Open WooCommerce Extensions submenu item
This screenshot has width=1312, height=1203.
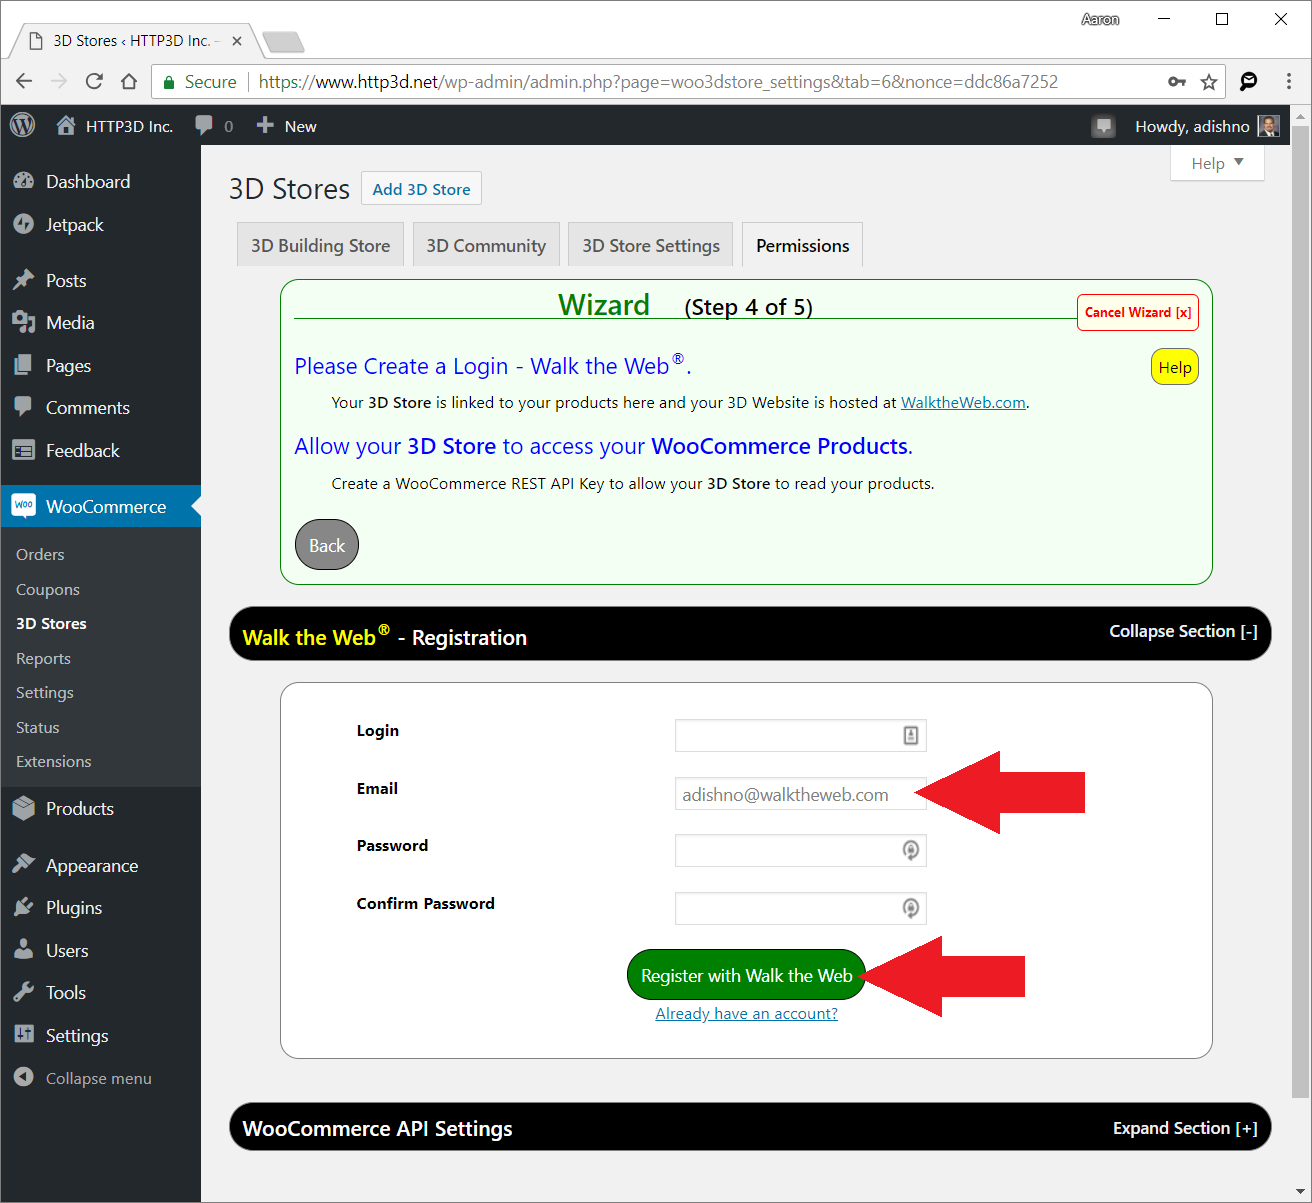tap(54, 761)
